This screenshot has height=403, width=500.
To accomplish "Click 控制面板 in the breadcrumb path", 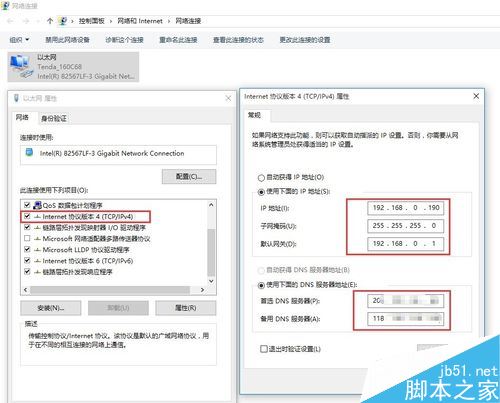I will [92, 21].
